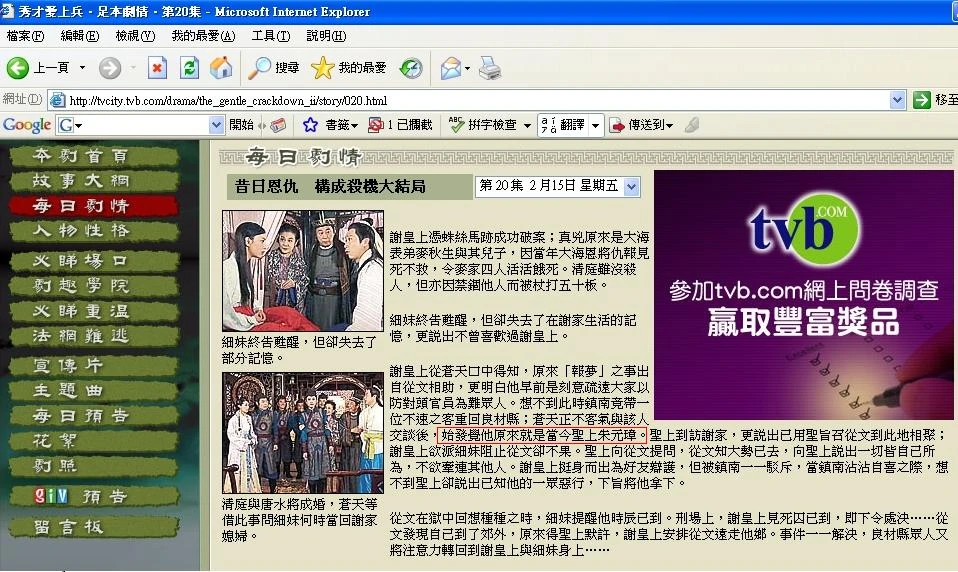
Task: Open the 書籤 bookmarks dropdown arrow
Action: tap(354, 126)
